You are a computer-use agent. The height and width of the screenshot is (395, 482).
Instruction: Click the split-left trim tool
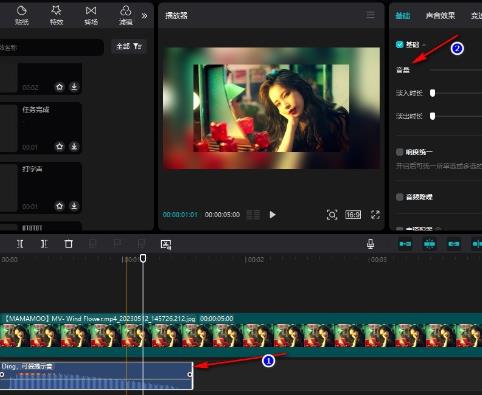click(20, 244)
